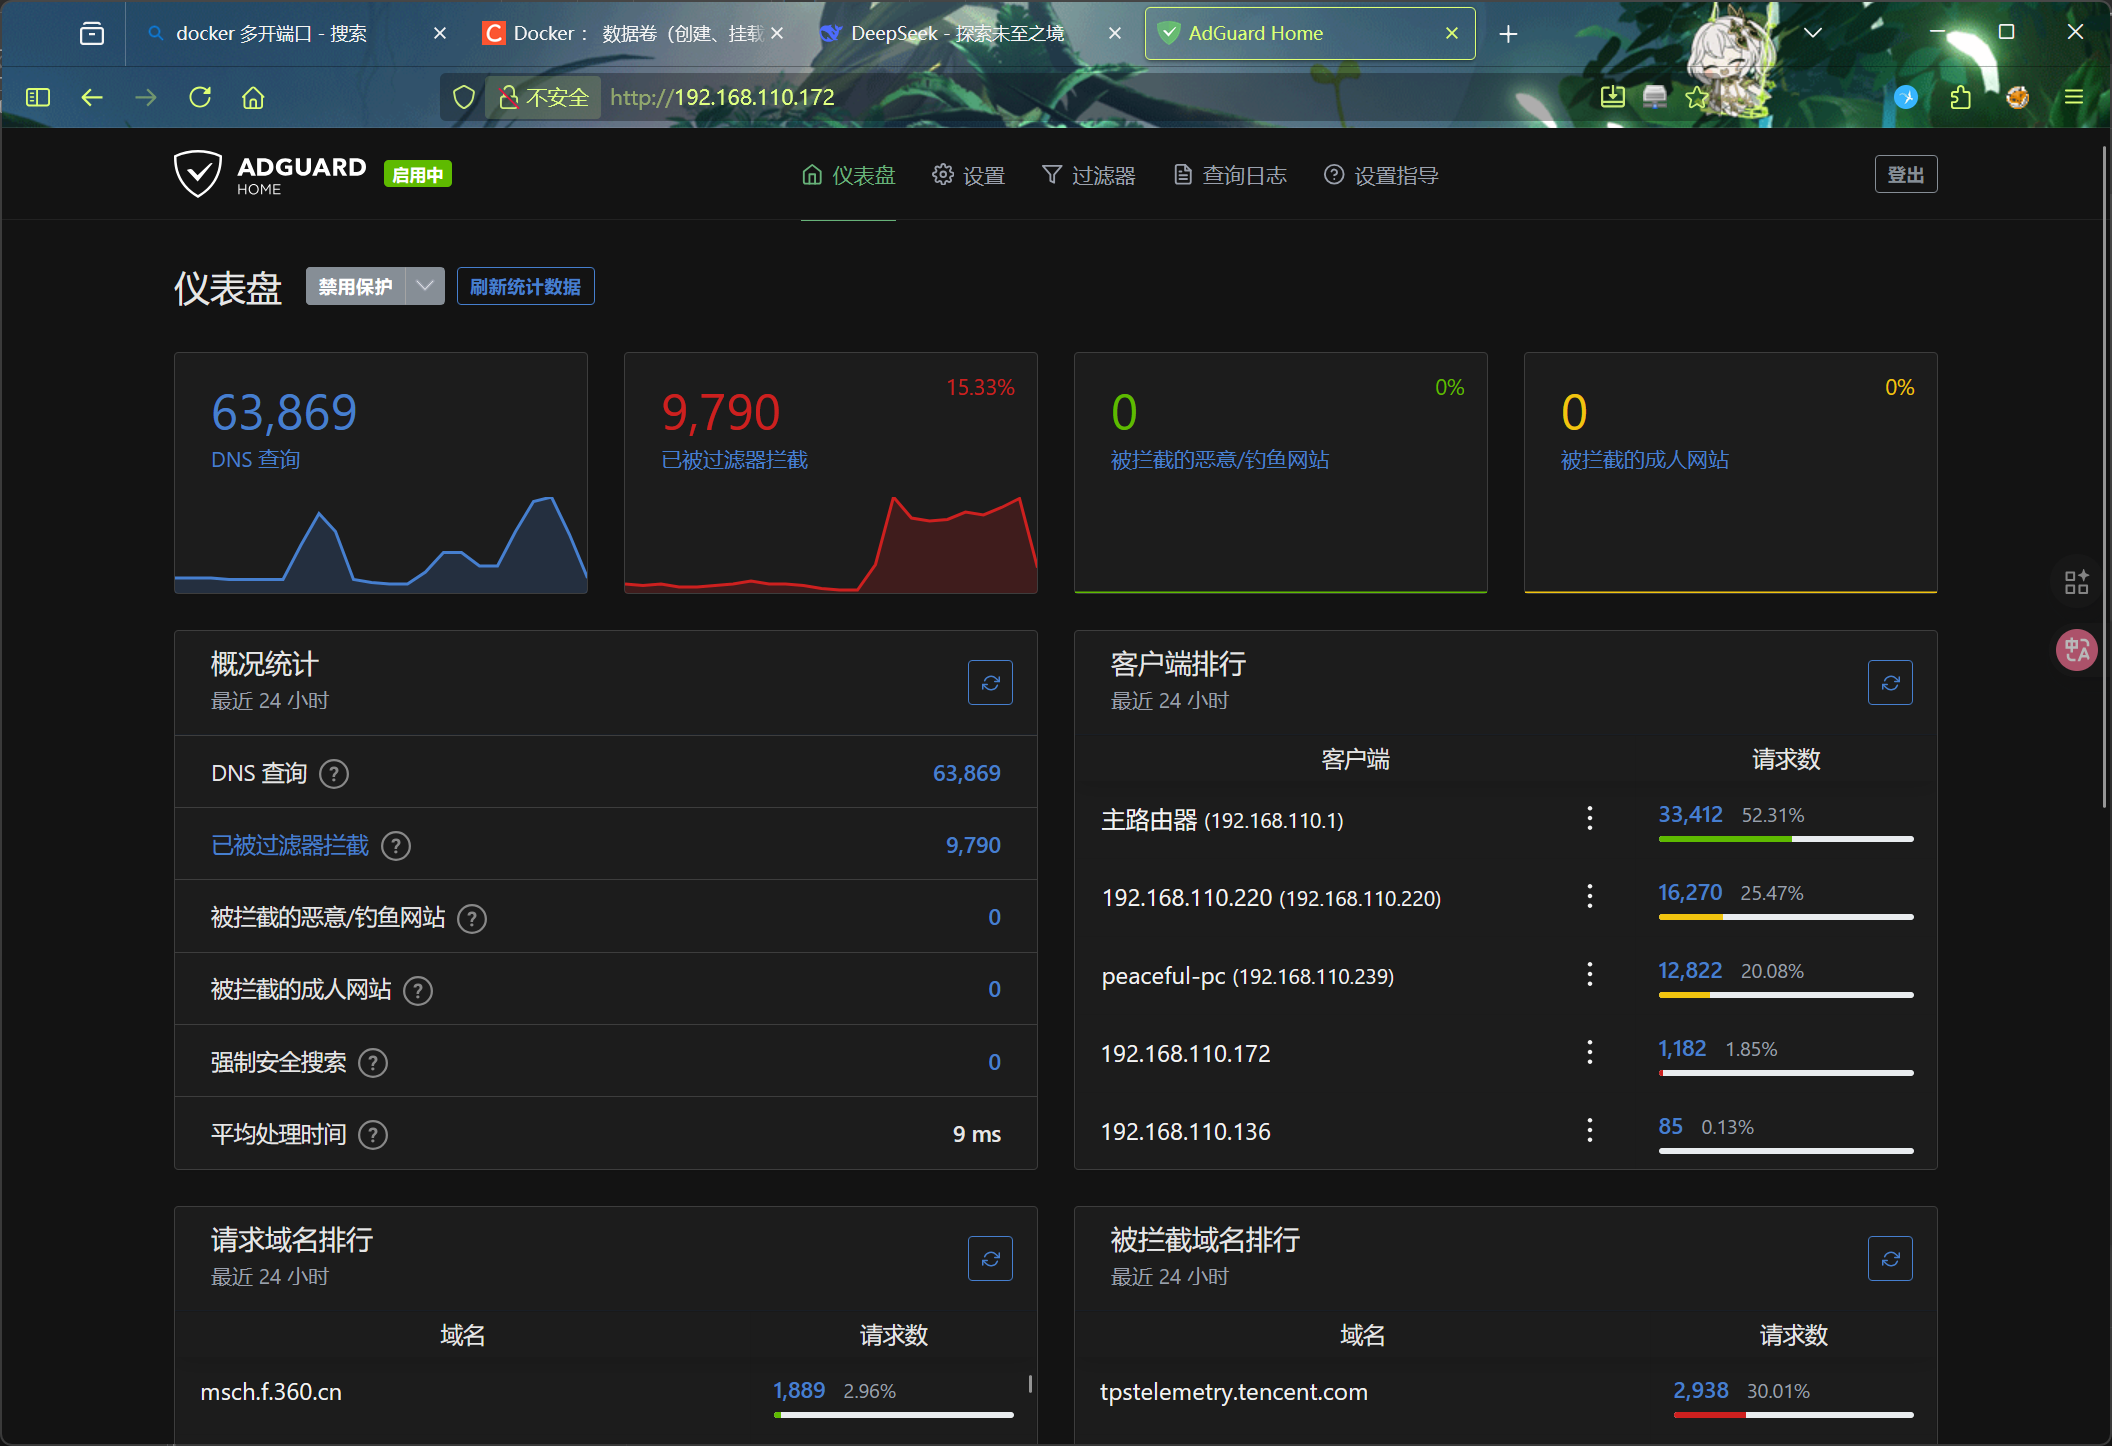
Task: Click help icon next to DNS 查询
Action: [x=334, y=774]
